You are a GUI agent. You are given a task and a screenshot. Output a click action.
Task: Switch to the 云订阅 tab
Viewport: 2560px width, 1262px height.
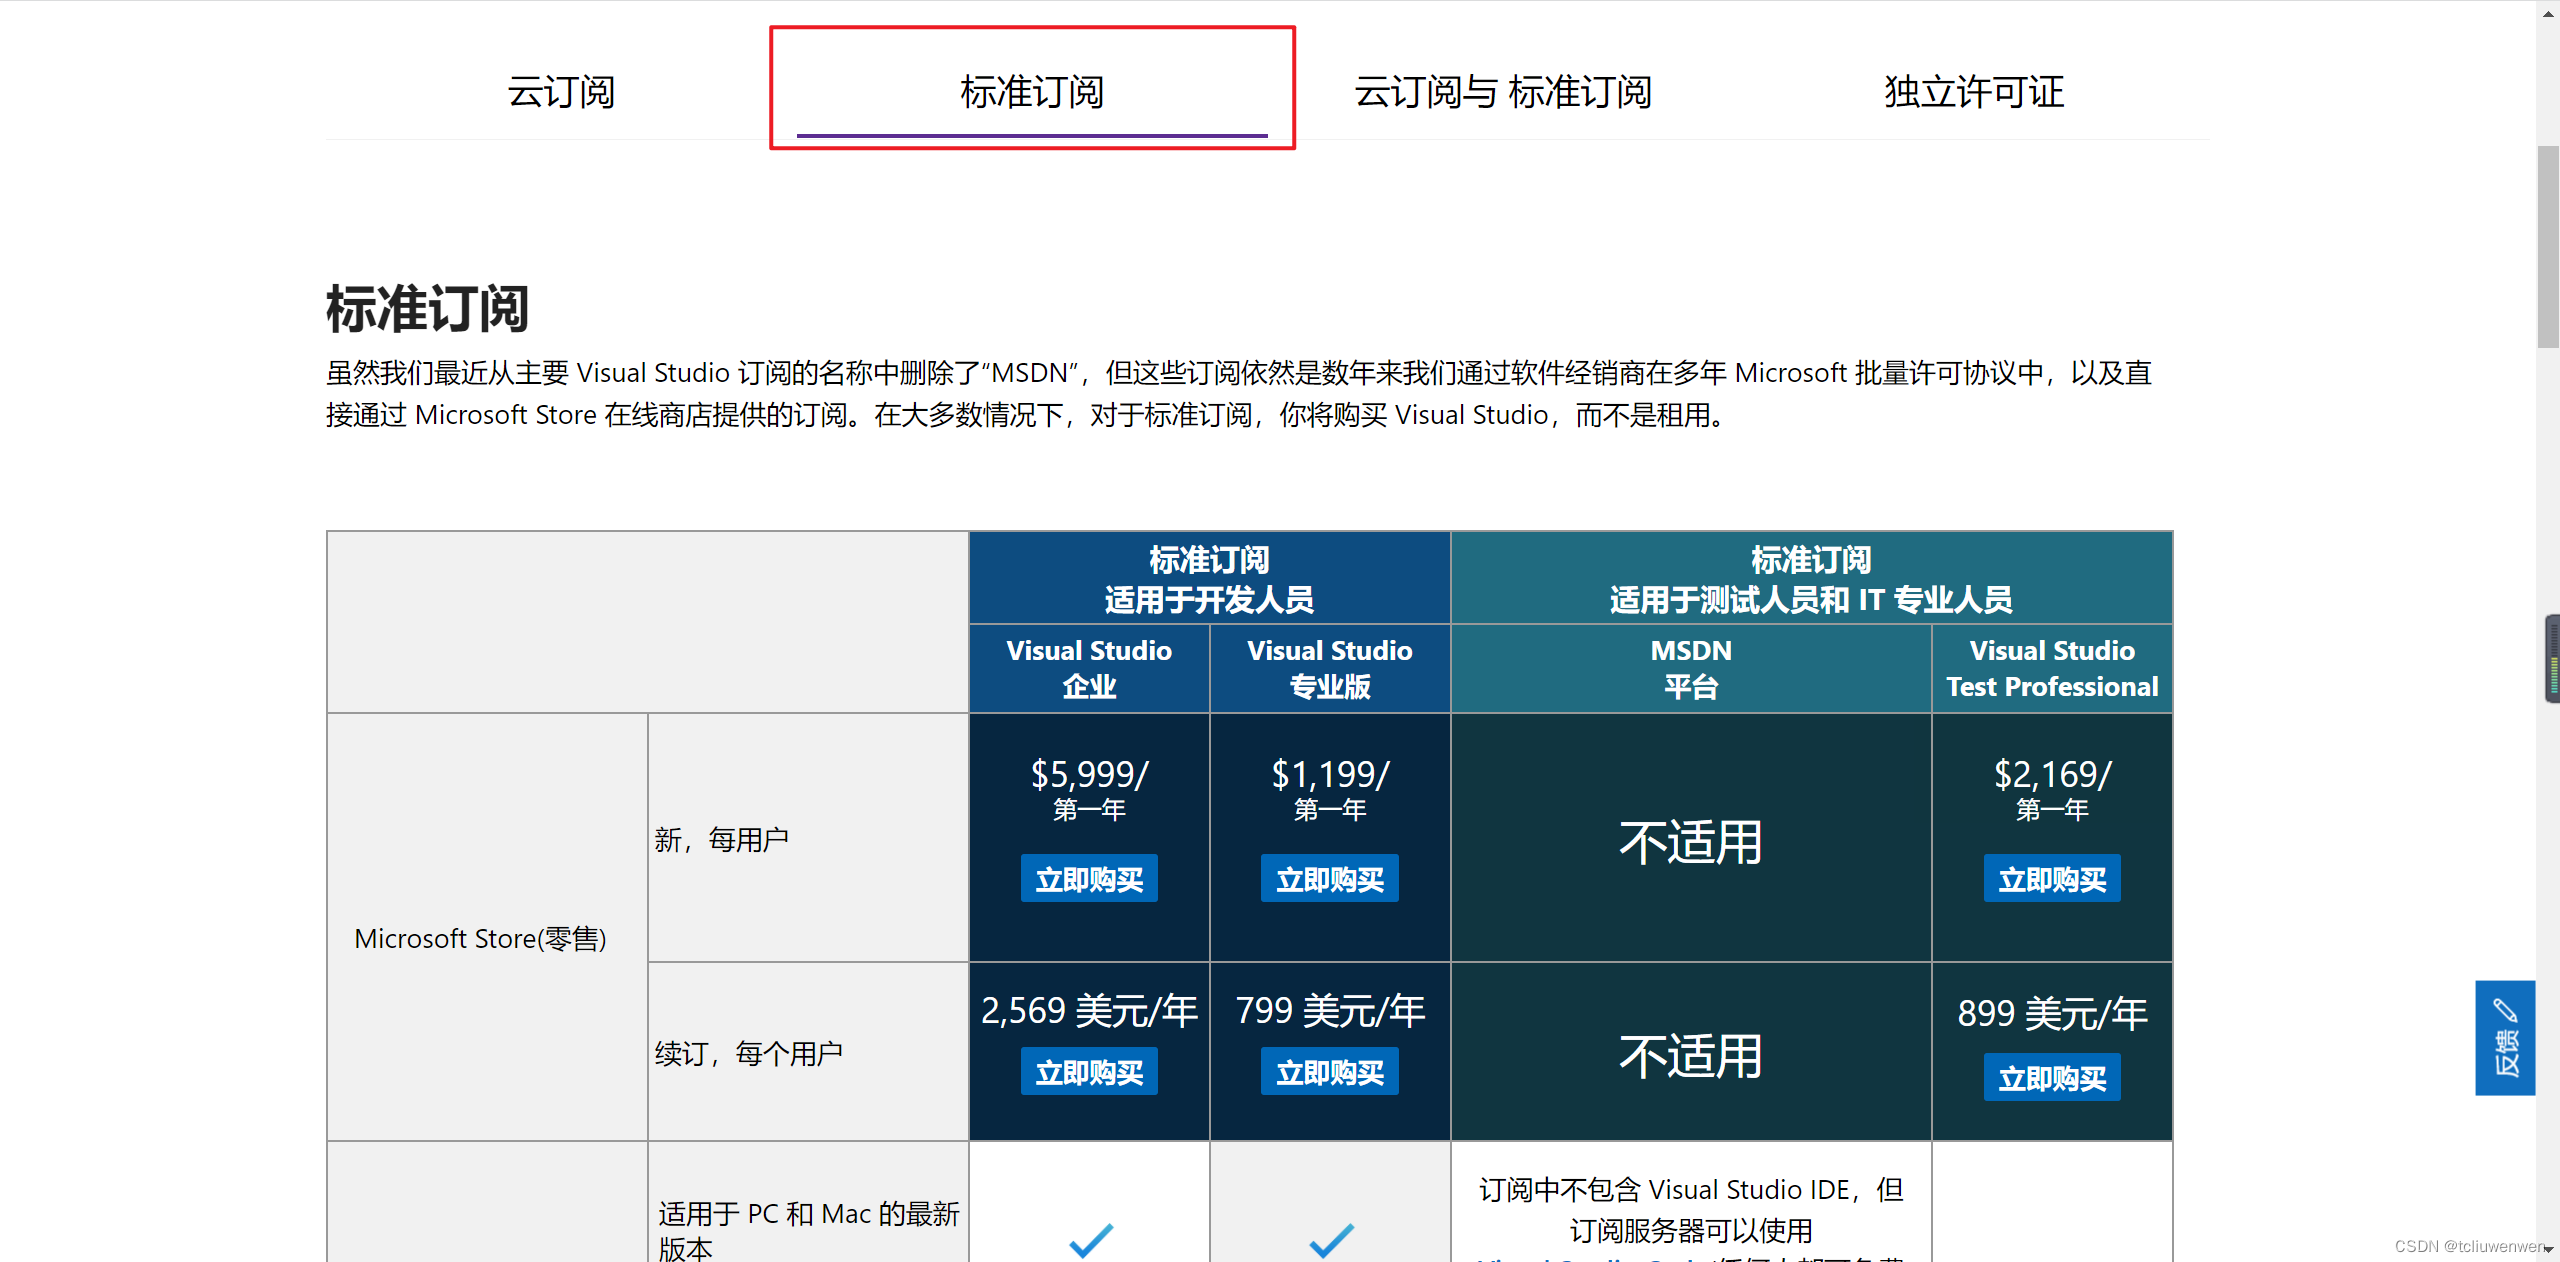[x=561, y=92]
